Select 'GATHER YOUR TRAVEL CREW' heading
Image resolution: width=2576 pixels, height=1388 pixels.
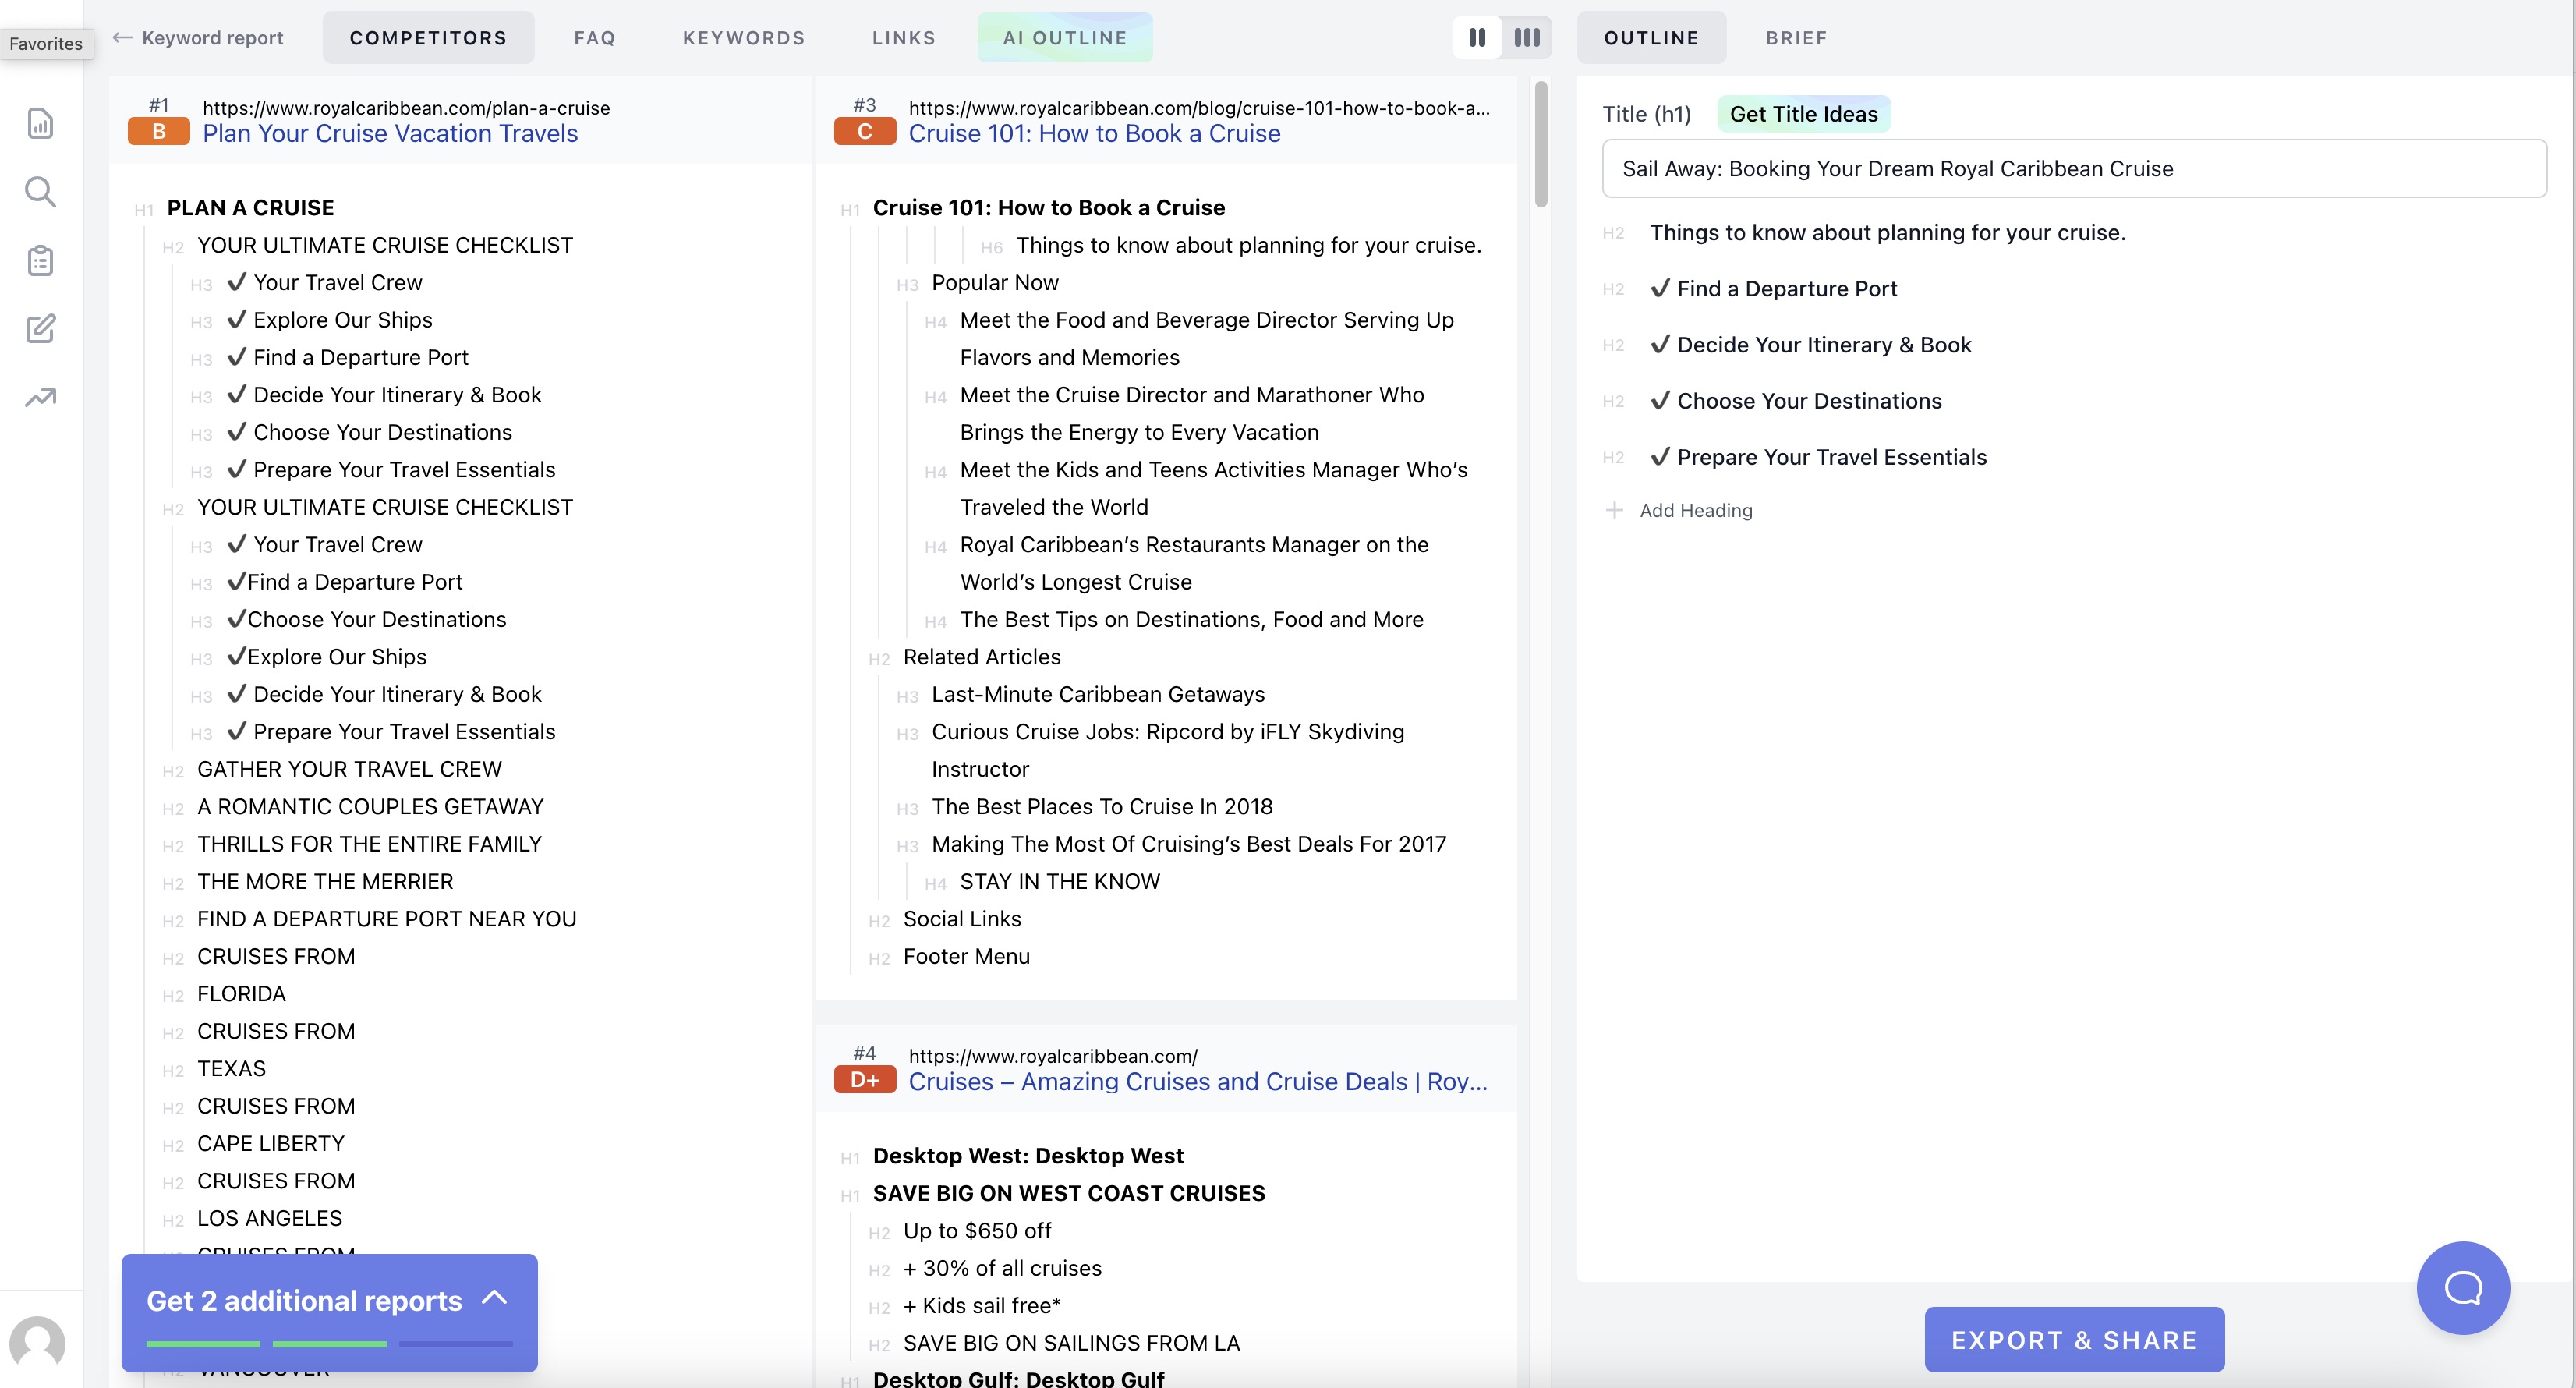click(349, 769)
